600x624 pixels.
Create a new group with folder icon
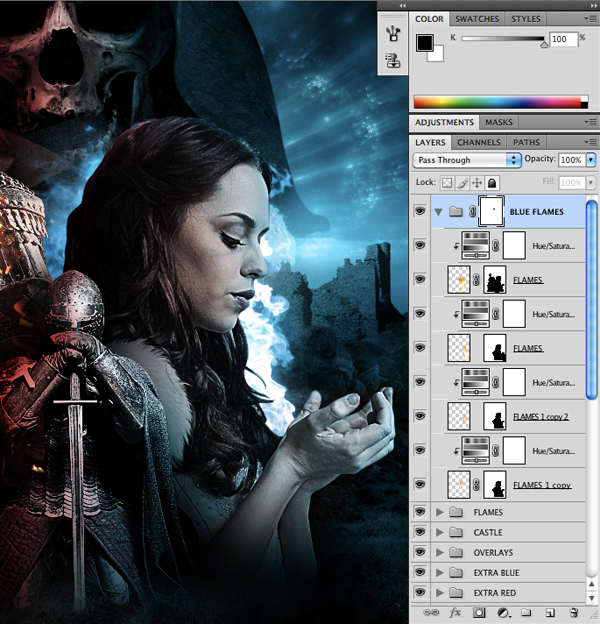coord(526,612)
